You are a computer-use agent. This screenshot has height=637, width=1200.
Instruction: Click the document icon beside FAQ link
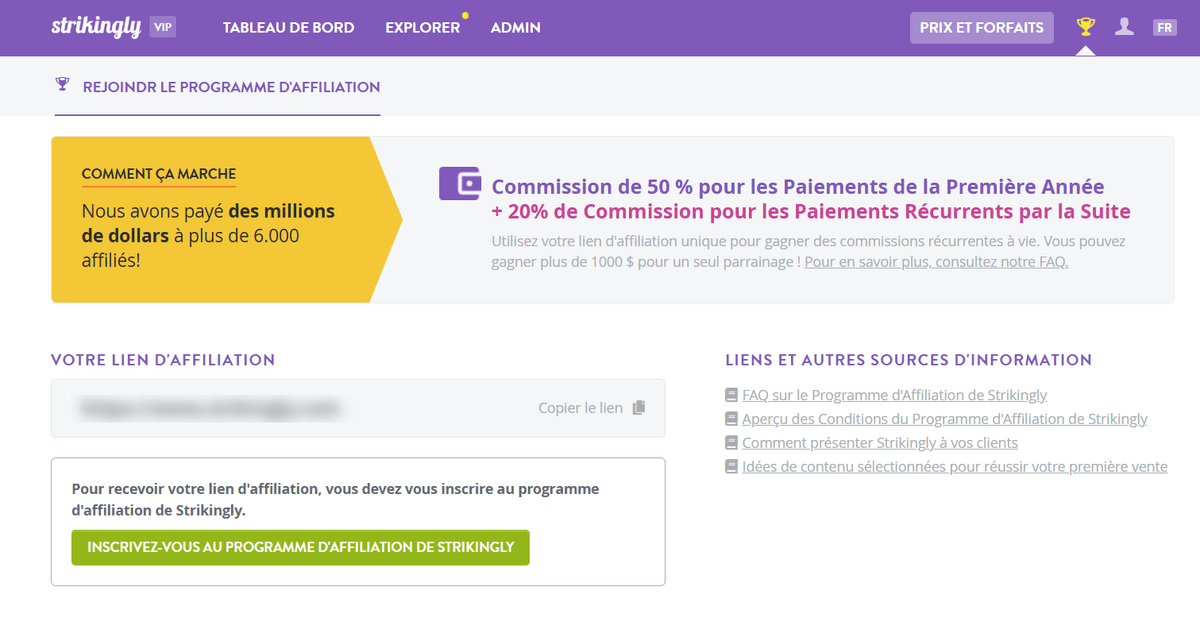point(731,394)
